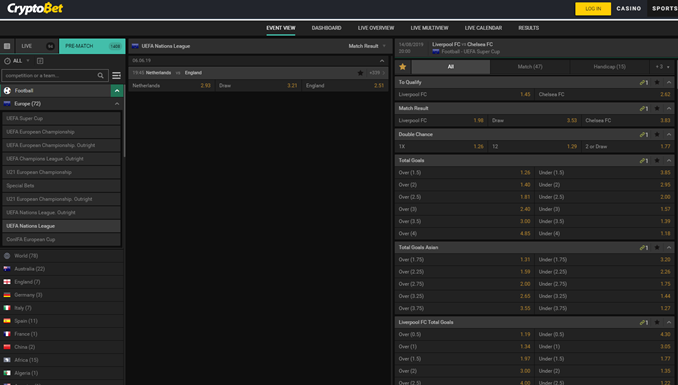Switch to the DASHBOARD tab
The height and width of the screenshot is (385, 678).
tap(326, 28)
